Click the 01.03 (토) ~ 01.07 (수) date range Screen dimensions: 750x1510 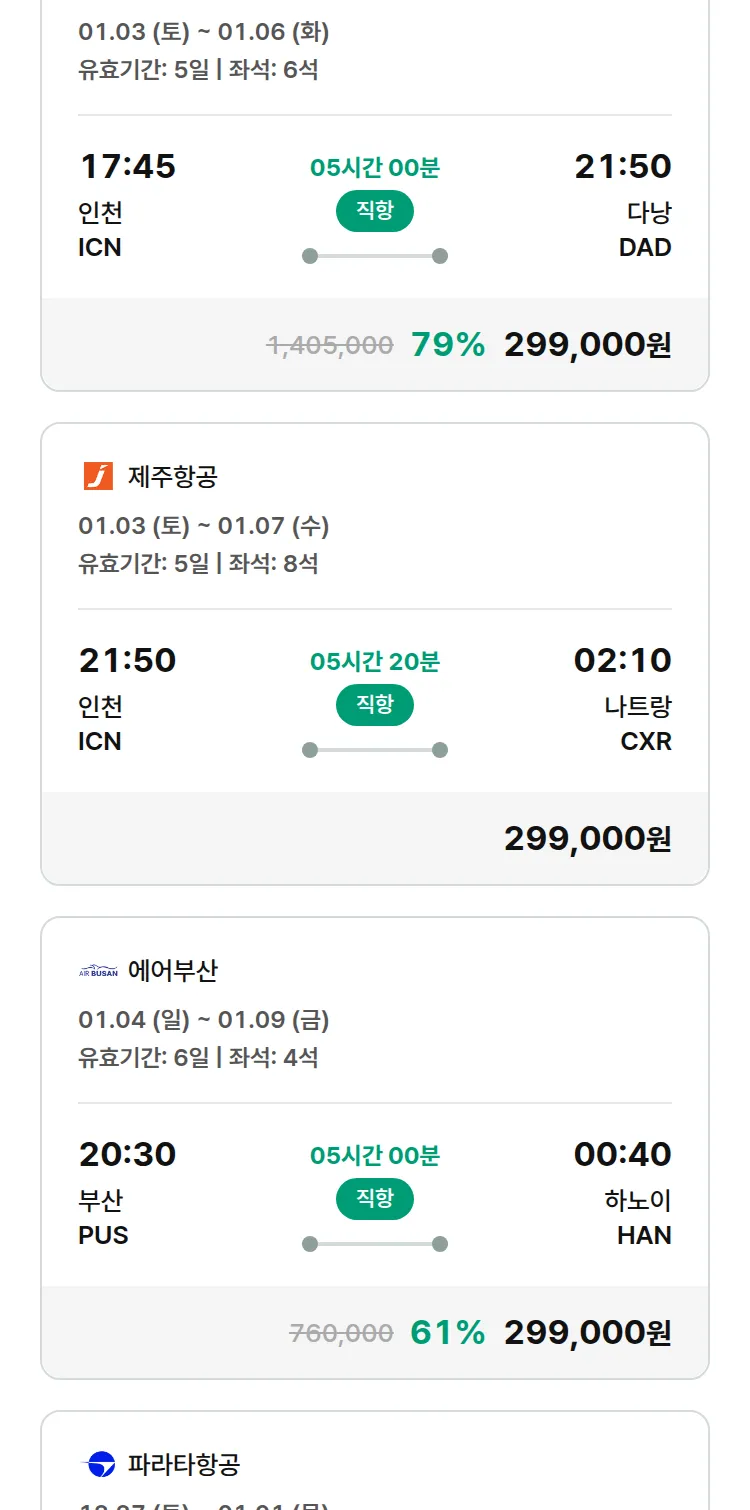click(x=204, y=526)
